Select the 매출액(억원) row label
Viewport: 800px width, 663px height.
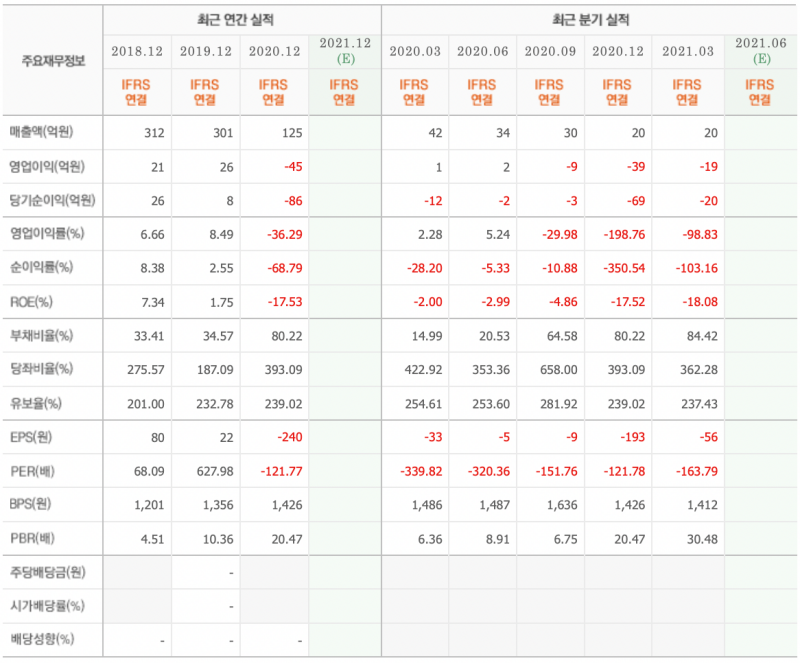[x=41, y=132]
